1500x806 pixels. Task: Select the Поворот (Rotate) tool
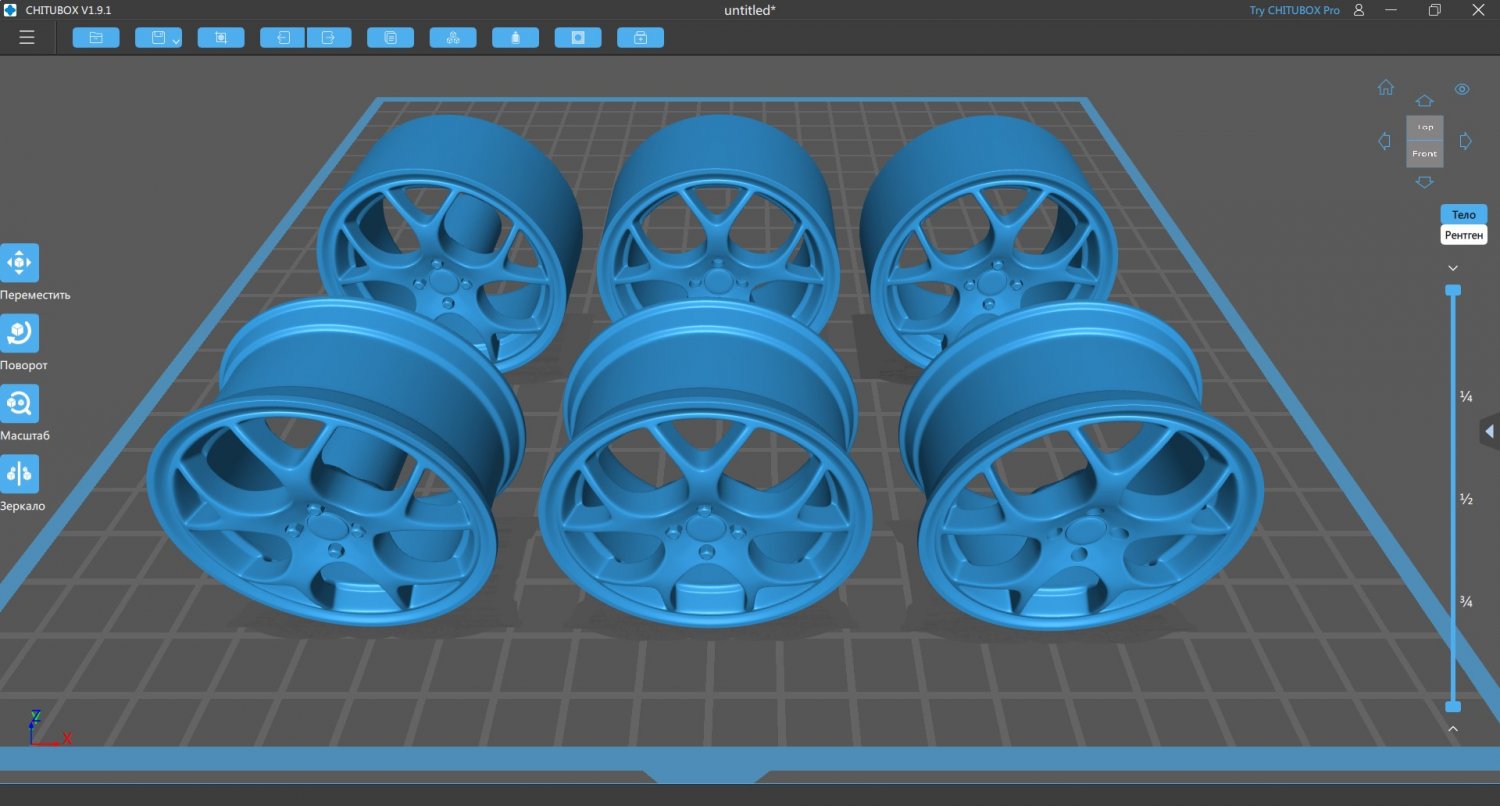pyautogui.click(x=22, y=333)
